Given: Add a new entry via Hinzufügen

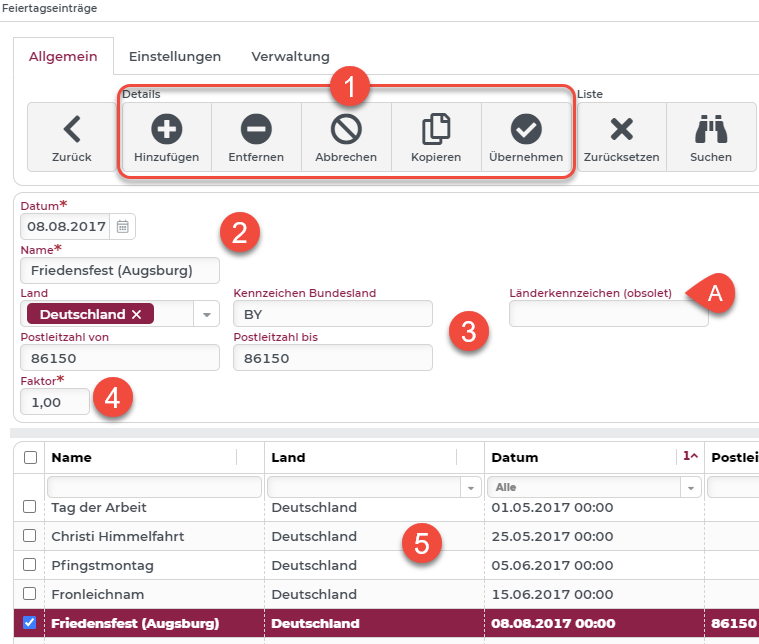Looking at the screenshot, I should click(167, 137).
